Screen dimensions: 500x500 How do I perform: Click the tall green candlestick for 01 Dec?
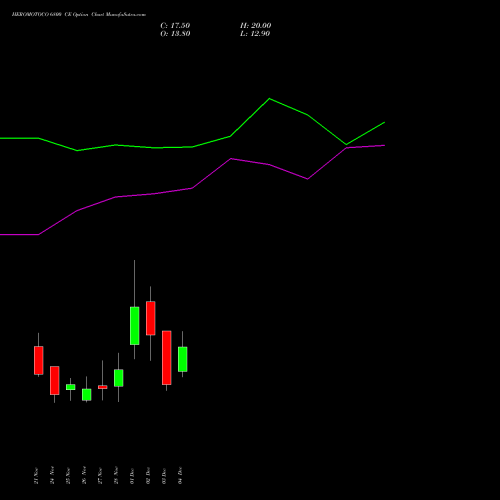[135, 326]
